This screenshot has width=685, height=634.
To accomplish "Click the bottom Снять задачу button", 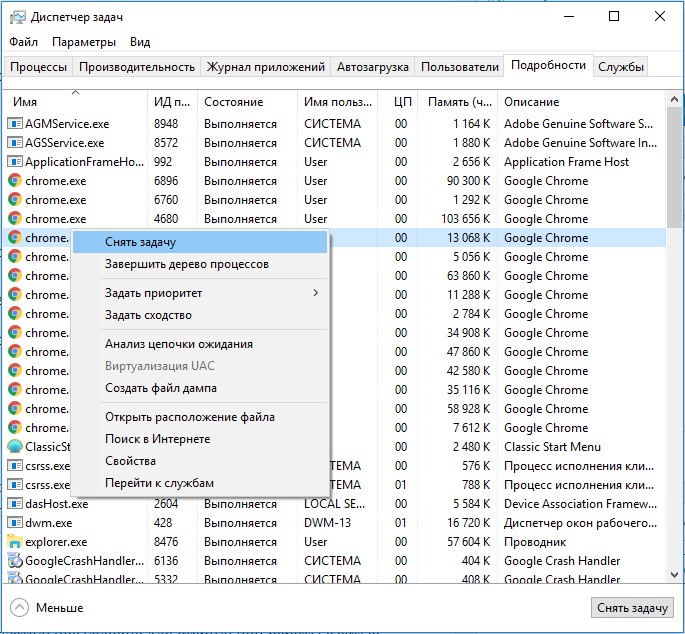I will click(632, 608).
